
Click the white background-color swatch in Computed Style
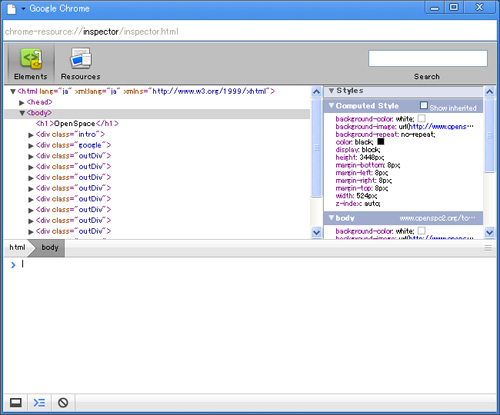(422, 118)
